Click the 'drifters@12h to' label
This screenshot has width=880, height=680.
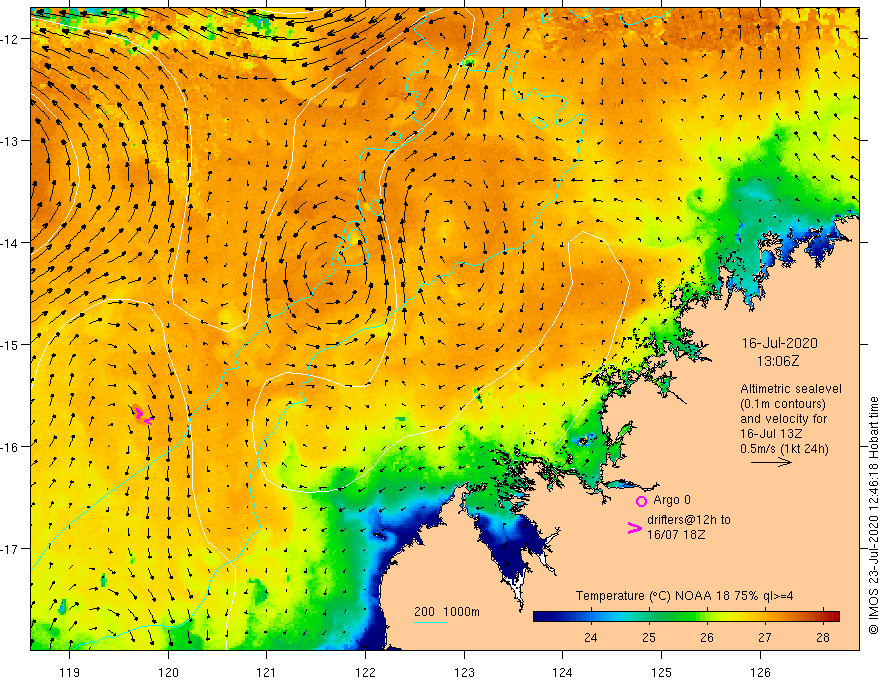tap(689, 520)
